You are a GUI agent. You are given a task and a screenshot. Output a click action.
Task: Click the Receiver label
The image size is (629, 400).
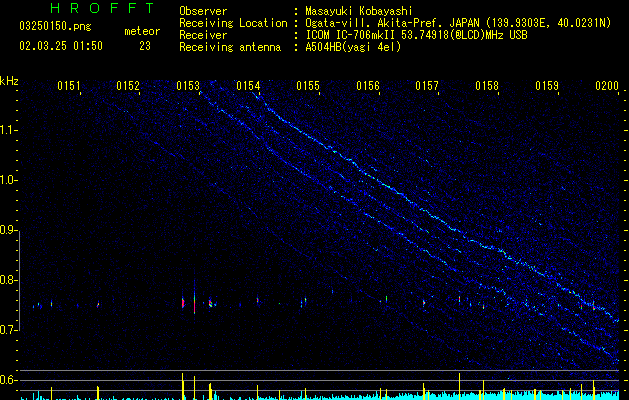pos(203,35)
